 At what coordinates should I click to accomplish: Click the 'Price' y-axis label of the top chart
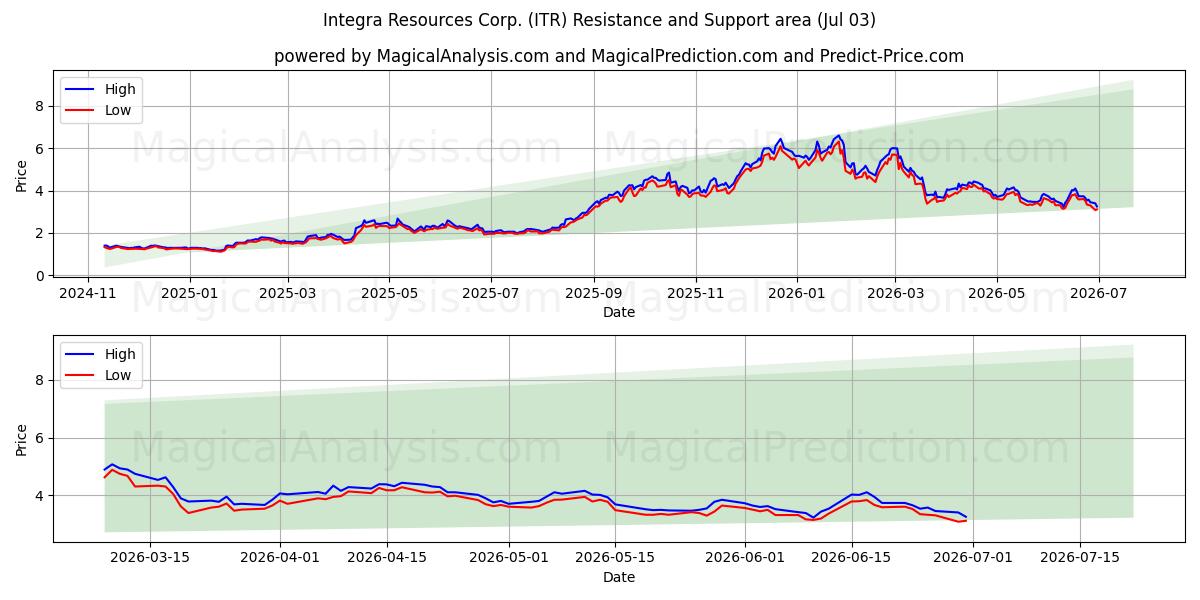[22, 174]
